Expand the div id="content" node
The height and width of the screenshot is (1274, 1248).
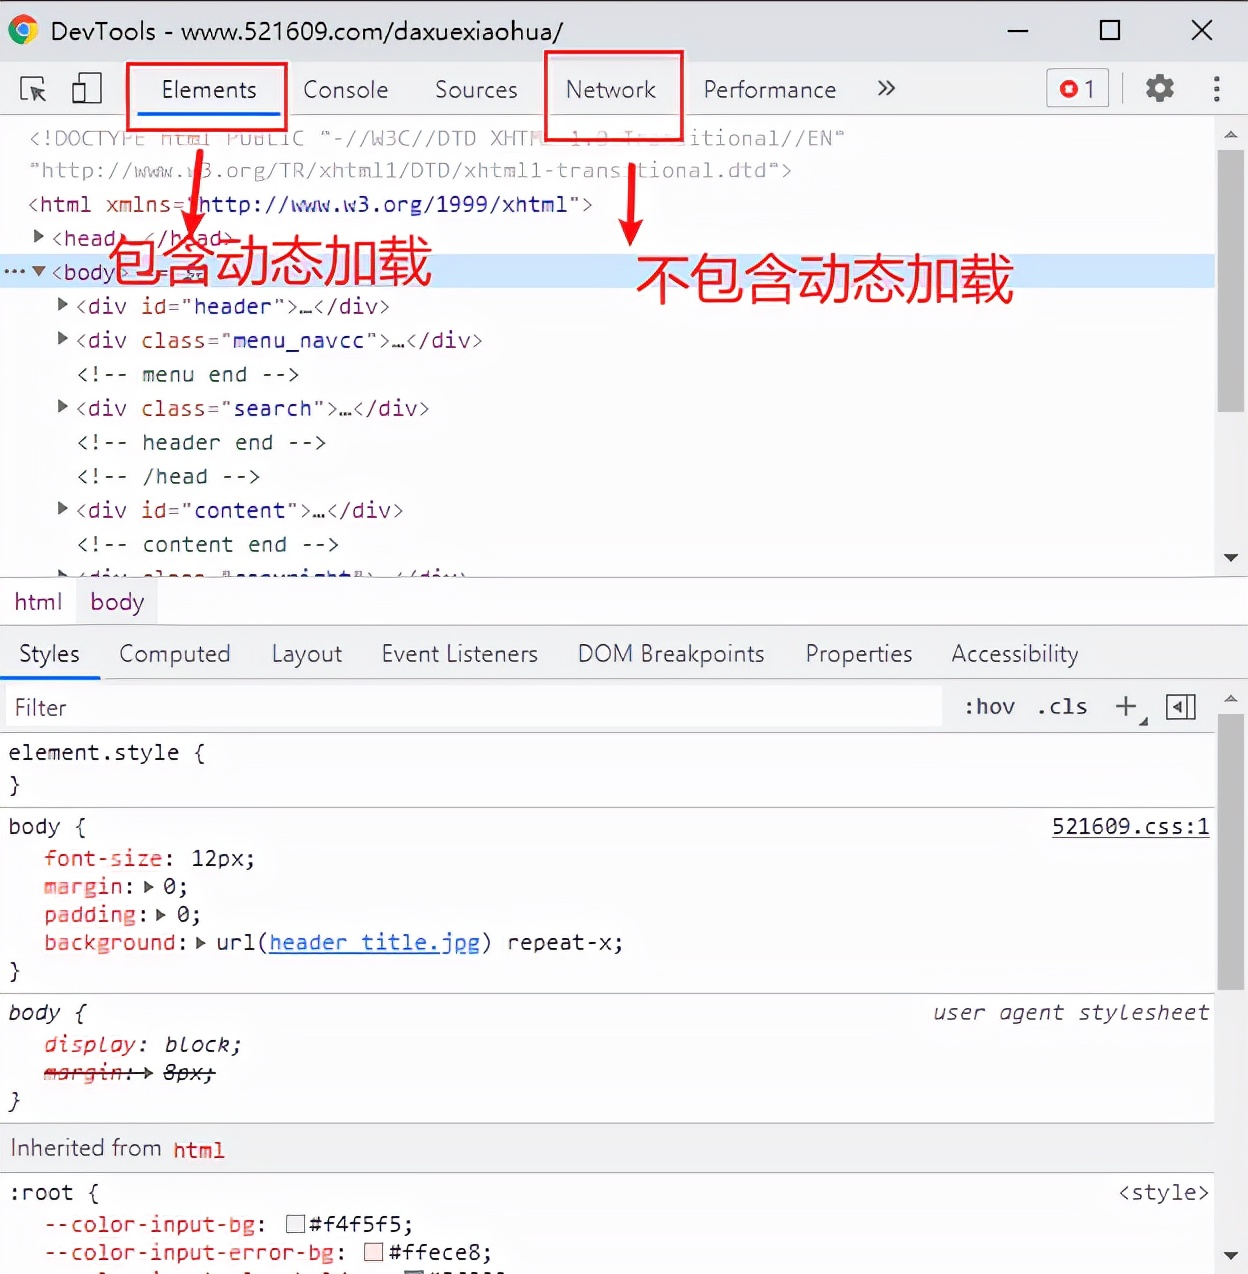click(63, 509)
